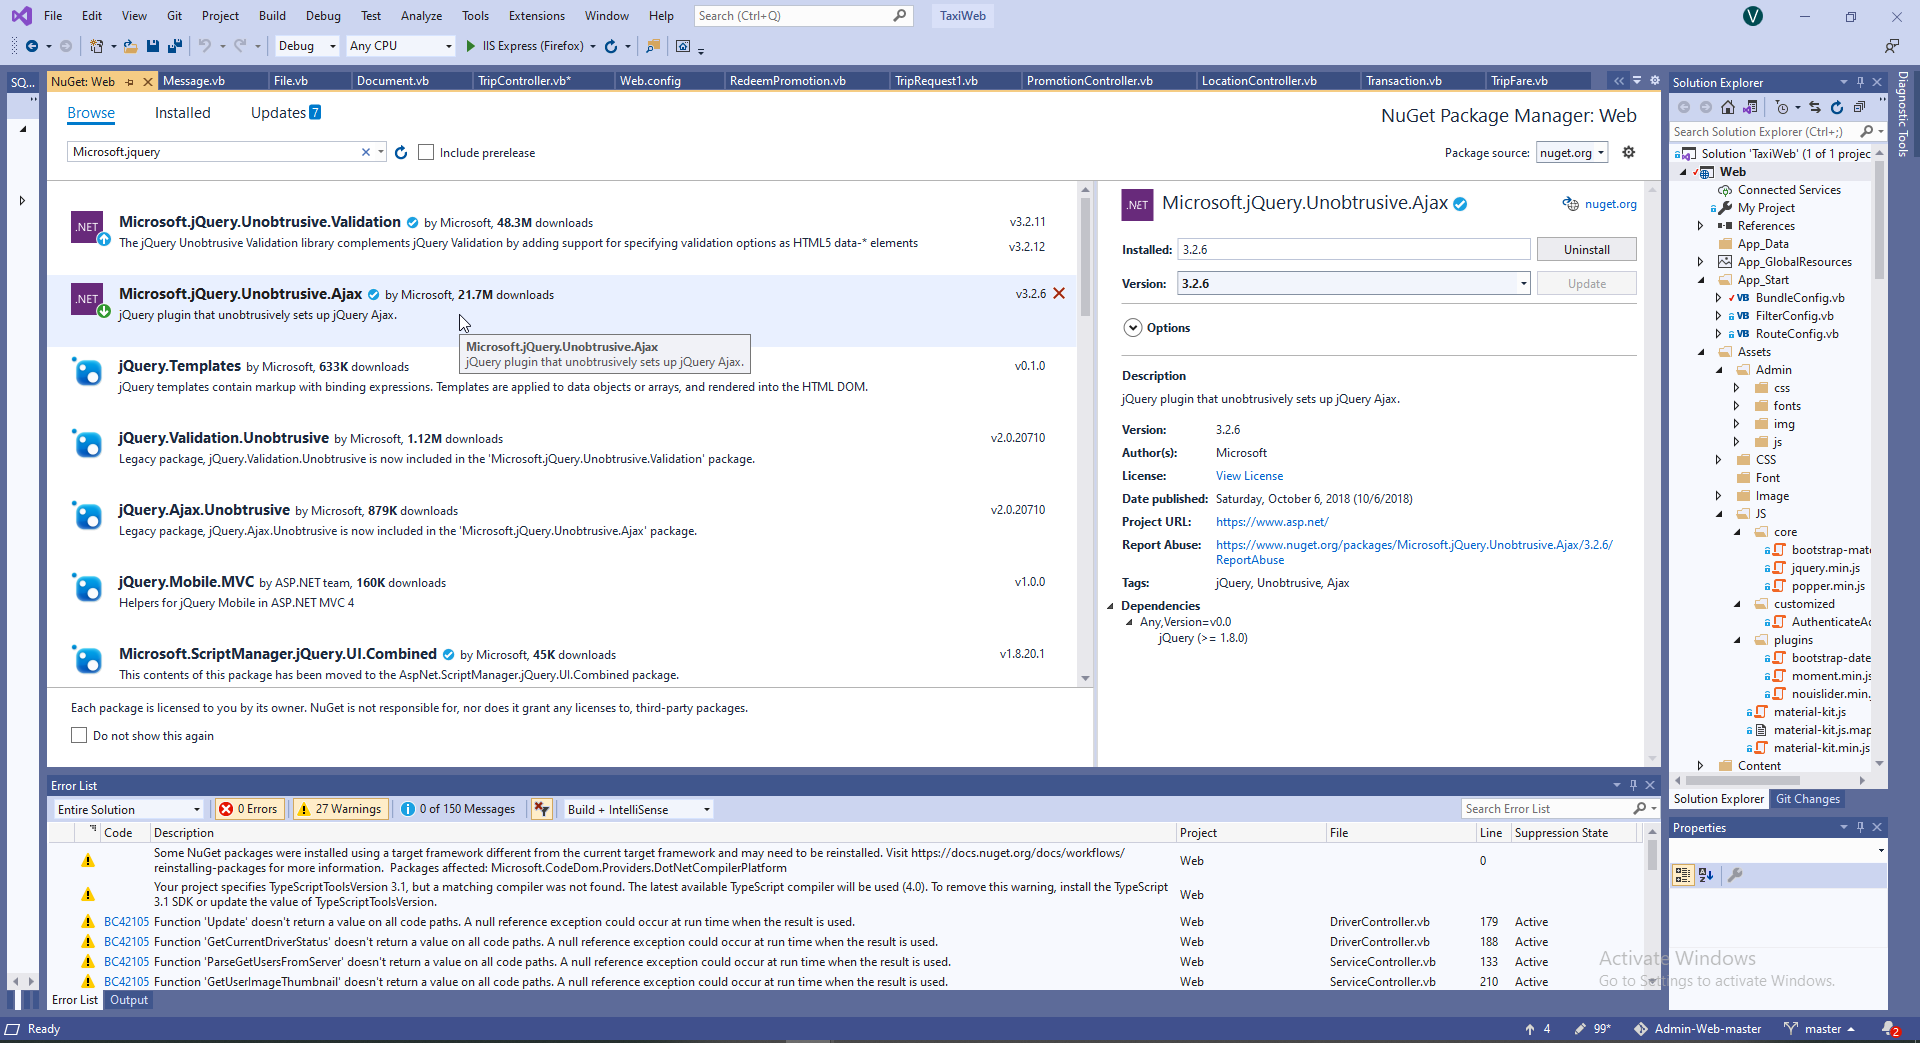Refresh the NuGet package search results

pos(401,153)
